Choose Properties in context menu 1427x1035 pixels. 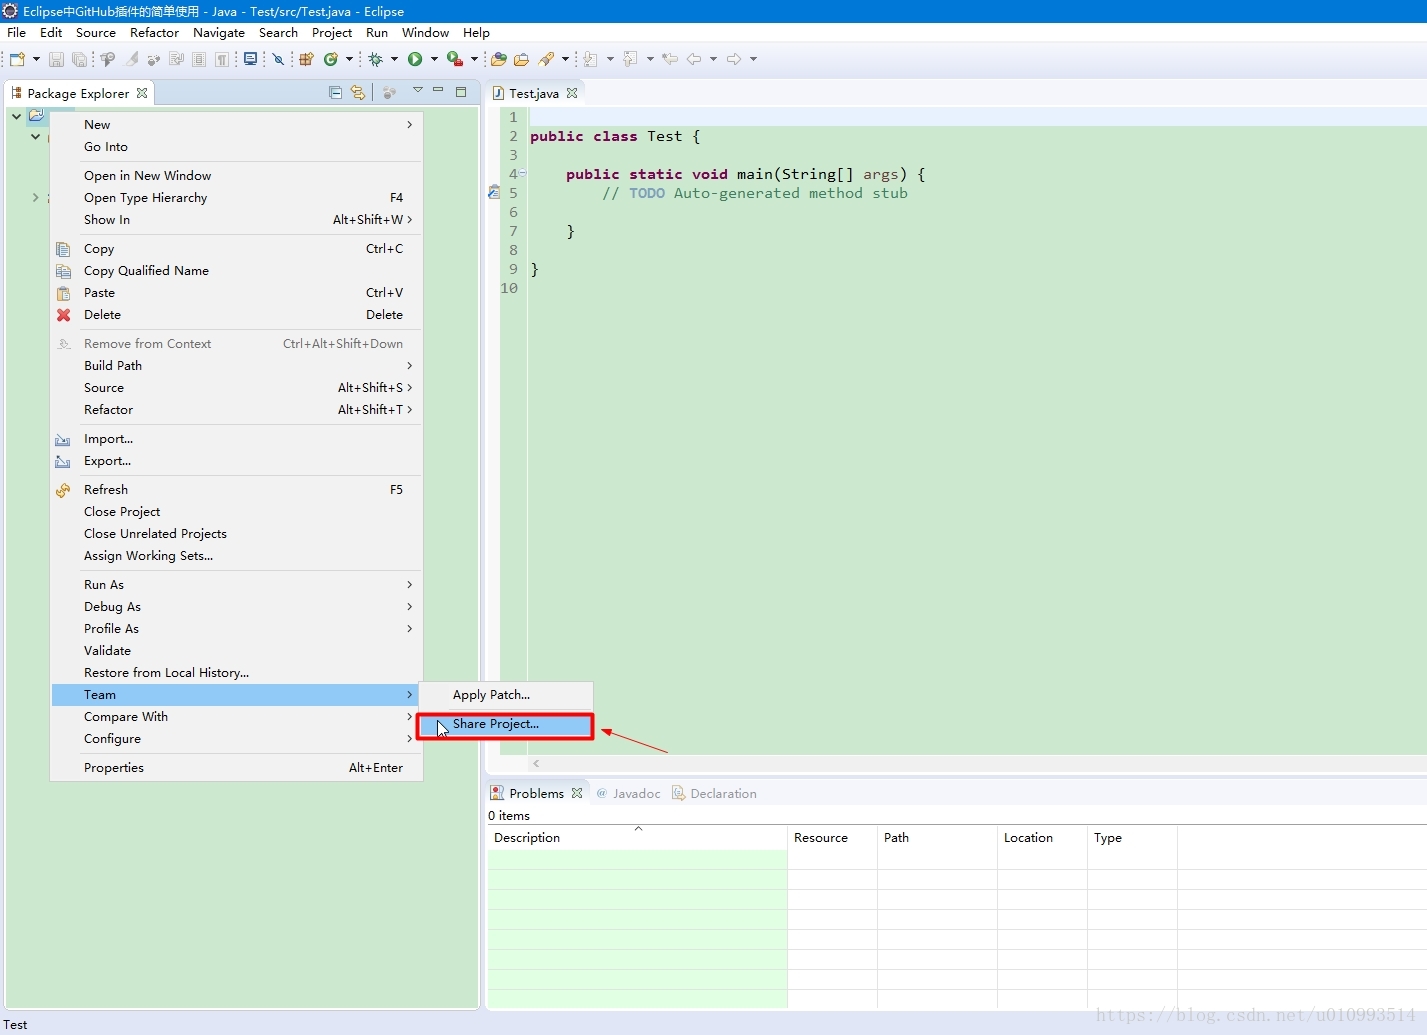tap(236, 768)
